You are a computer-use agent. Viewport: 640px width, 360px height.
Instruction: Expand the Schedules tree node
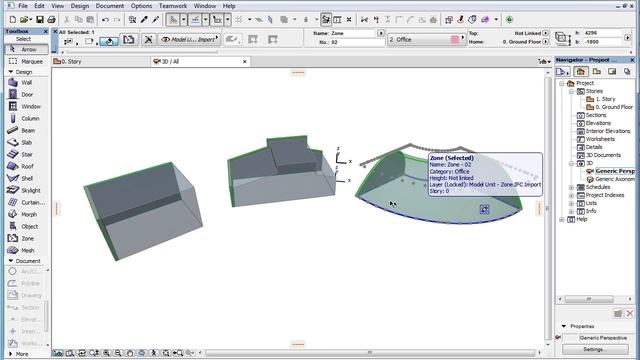(x=571, y=187)
